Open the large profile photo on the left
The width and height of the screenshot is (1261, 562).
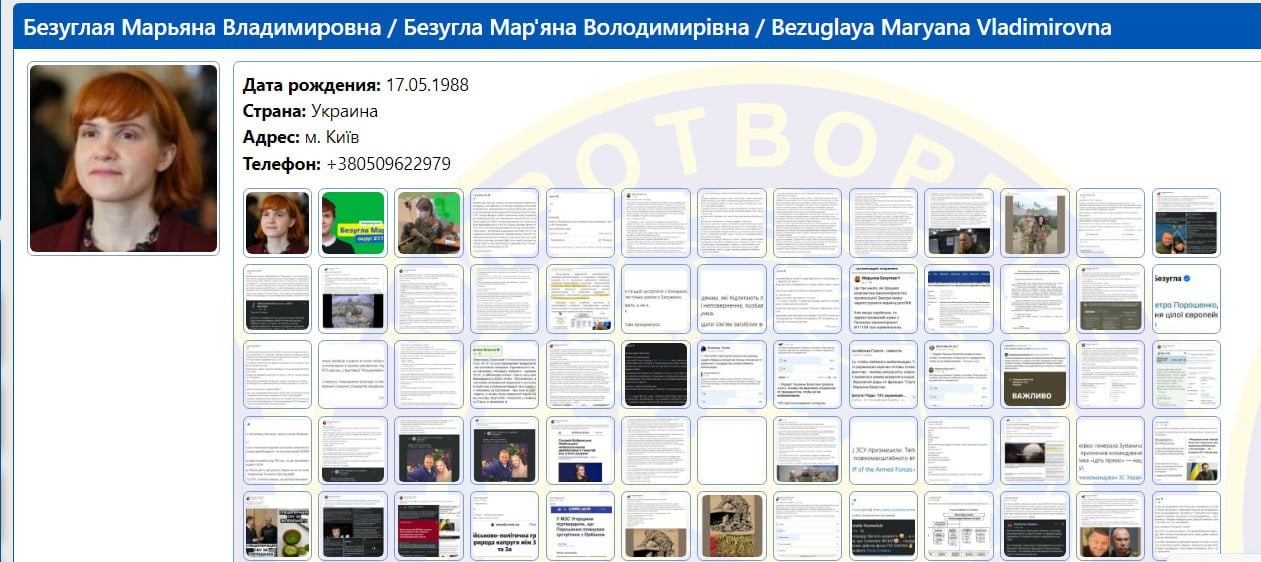(123, 158)
